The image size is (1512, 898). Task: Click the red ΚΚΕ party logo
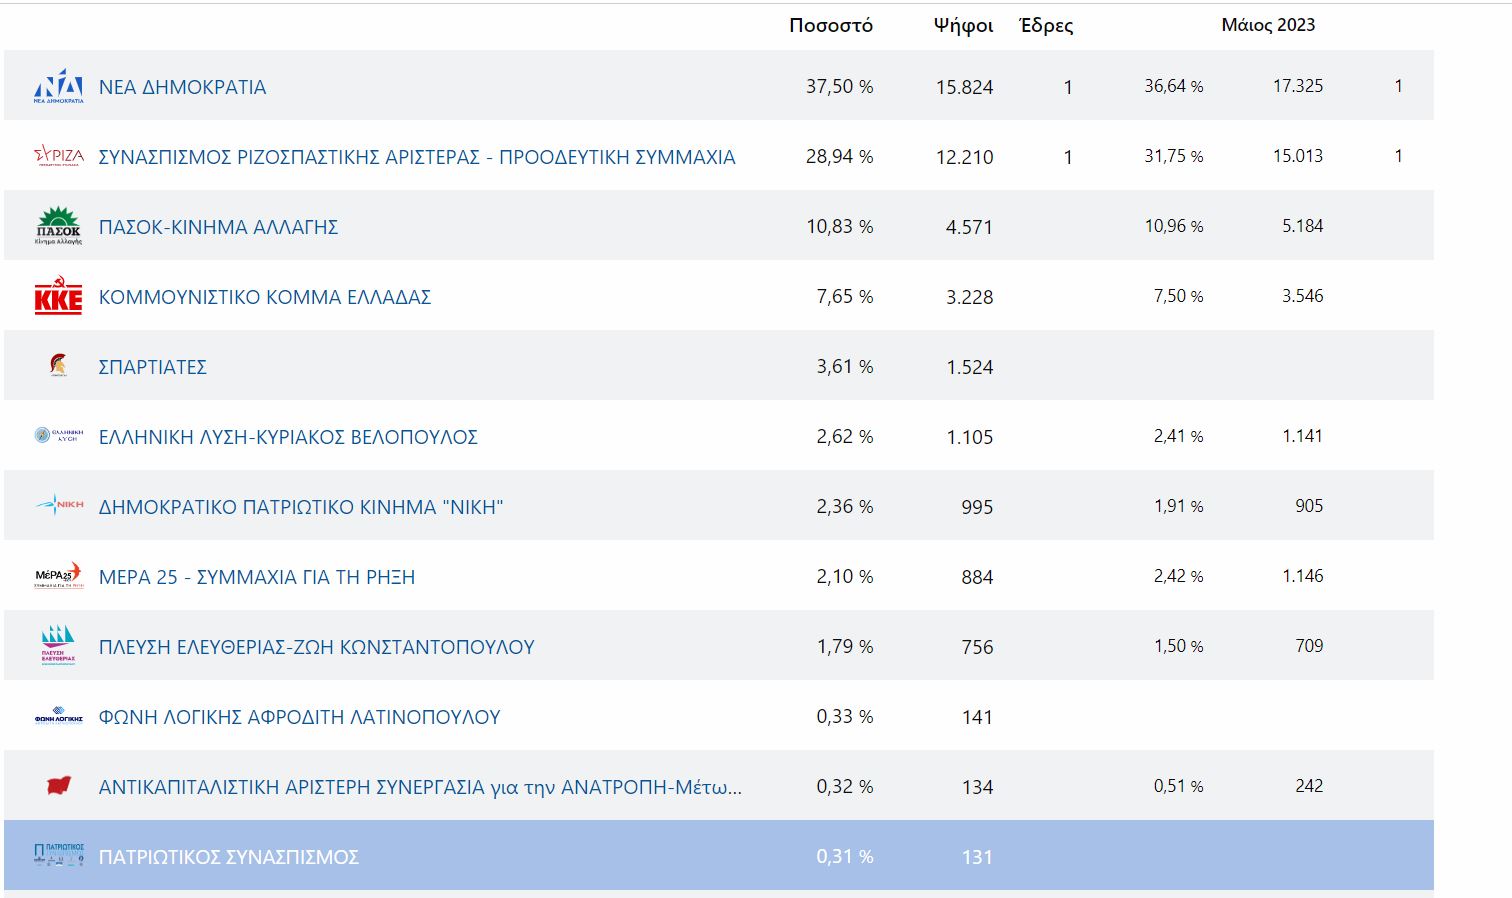click(x=58, y=297)
